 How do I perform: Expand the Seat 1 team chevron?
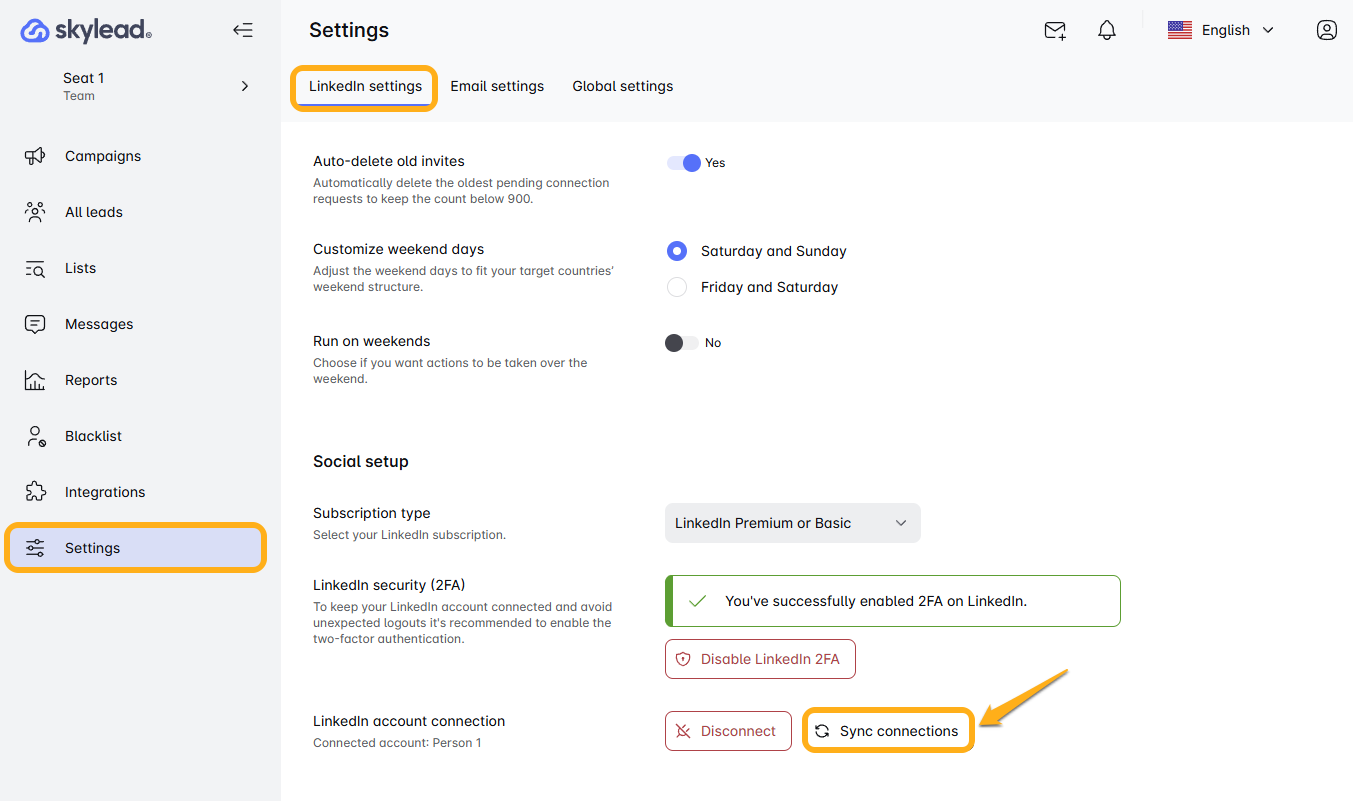(x=245, y=86)
